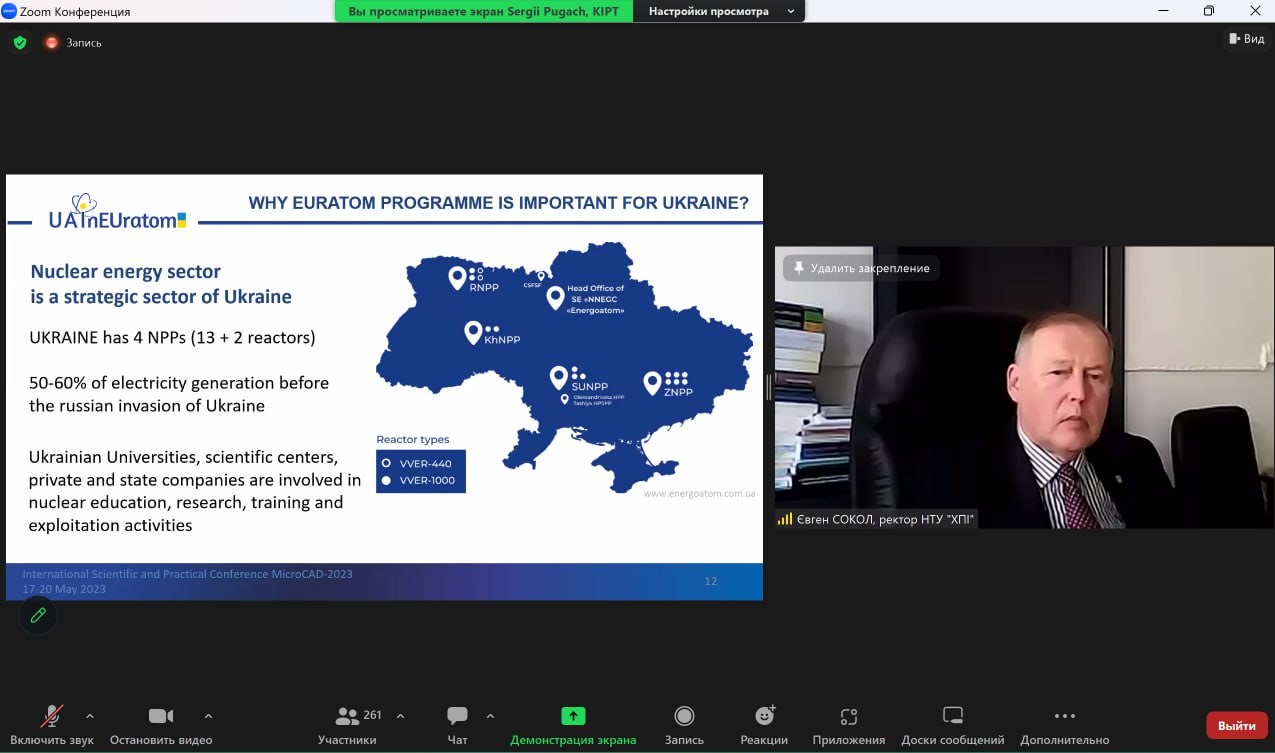Leave meeting with Выйти button
Screen dimensions: 1275x753
pos(1237,726)
